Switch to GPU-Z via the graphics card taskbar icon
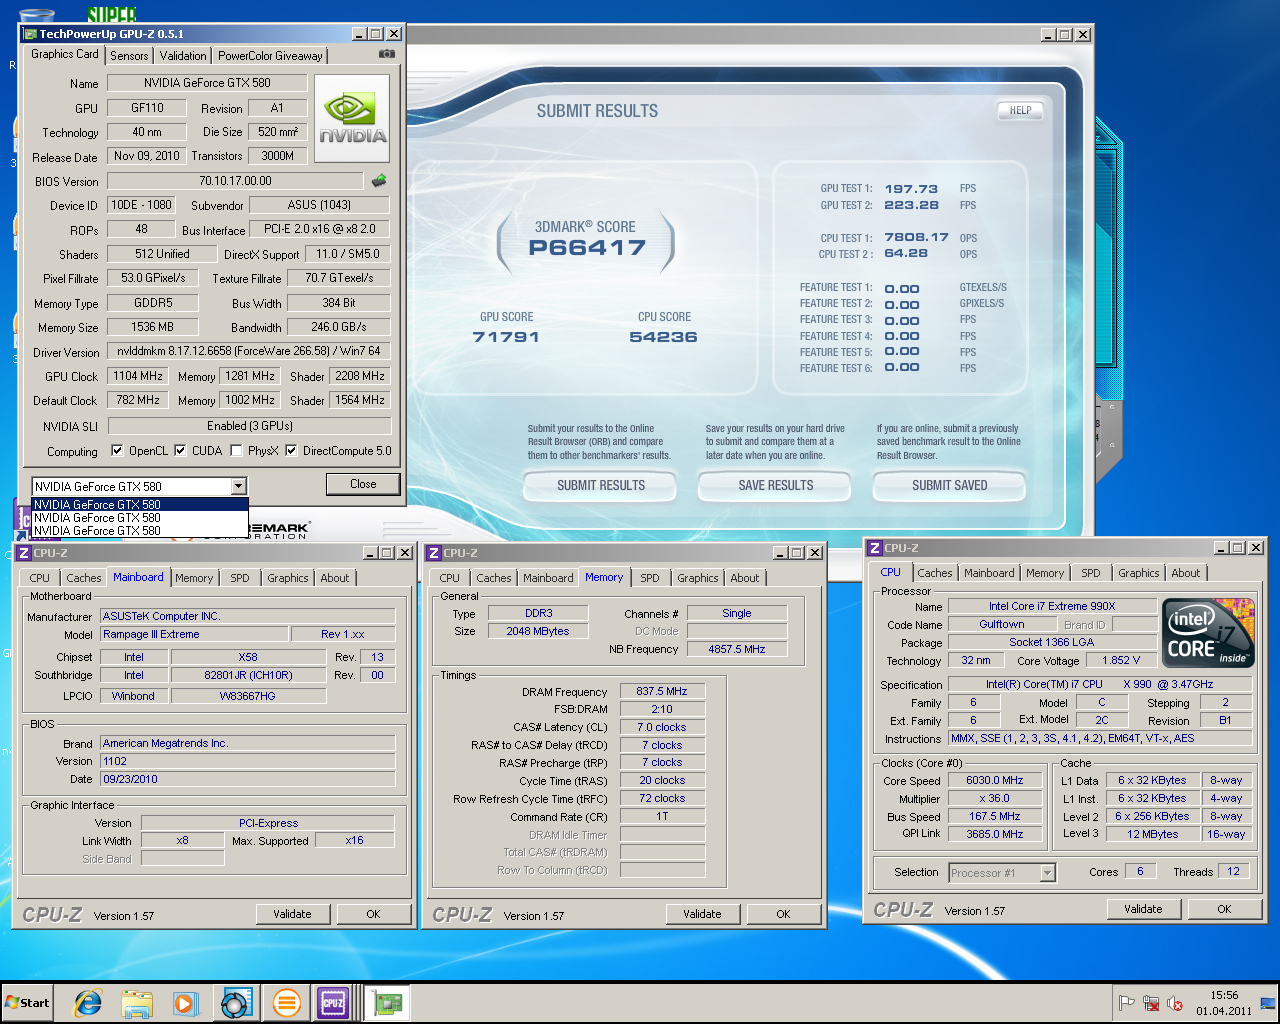 pyautogui.click(x=387, y=1003)
